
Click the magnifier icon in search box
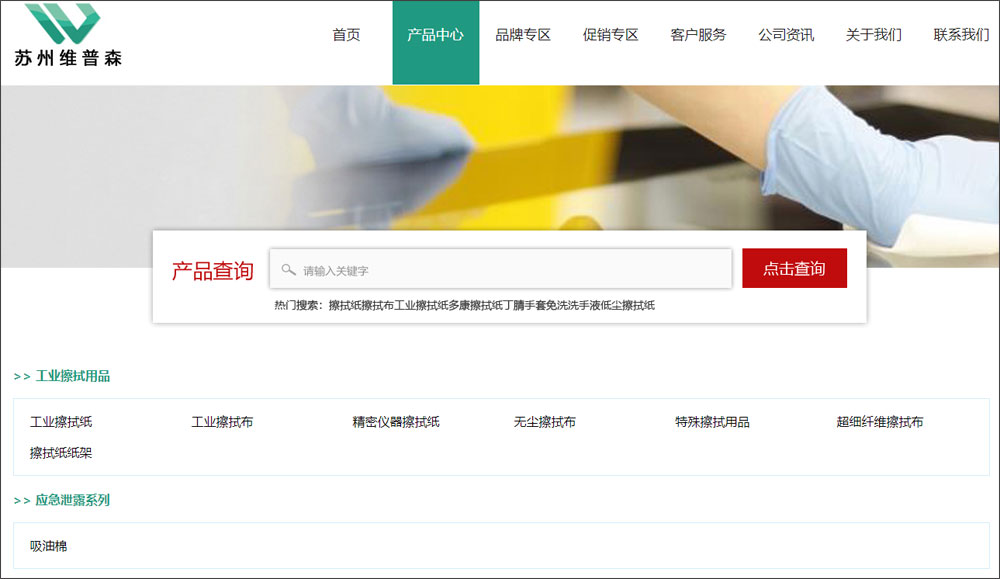tap(288, 270)
